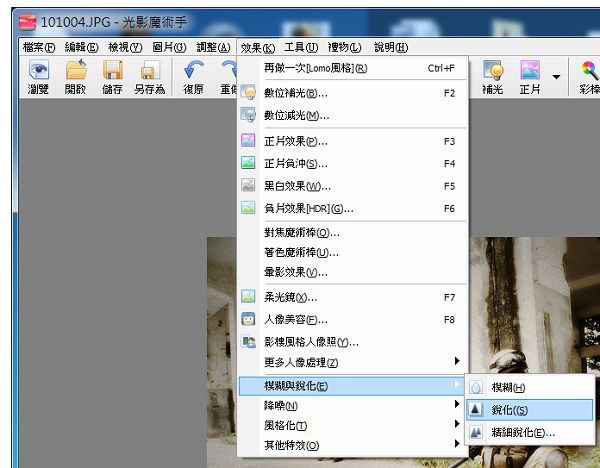The width and height of the screenshot is (600, 468).
Task: Open the 檢視(V) menu
Action: coord(125,47)
